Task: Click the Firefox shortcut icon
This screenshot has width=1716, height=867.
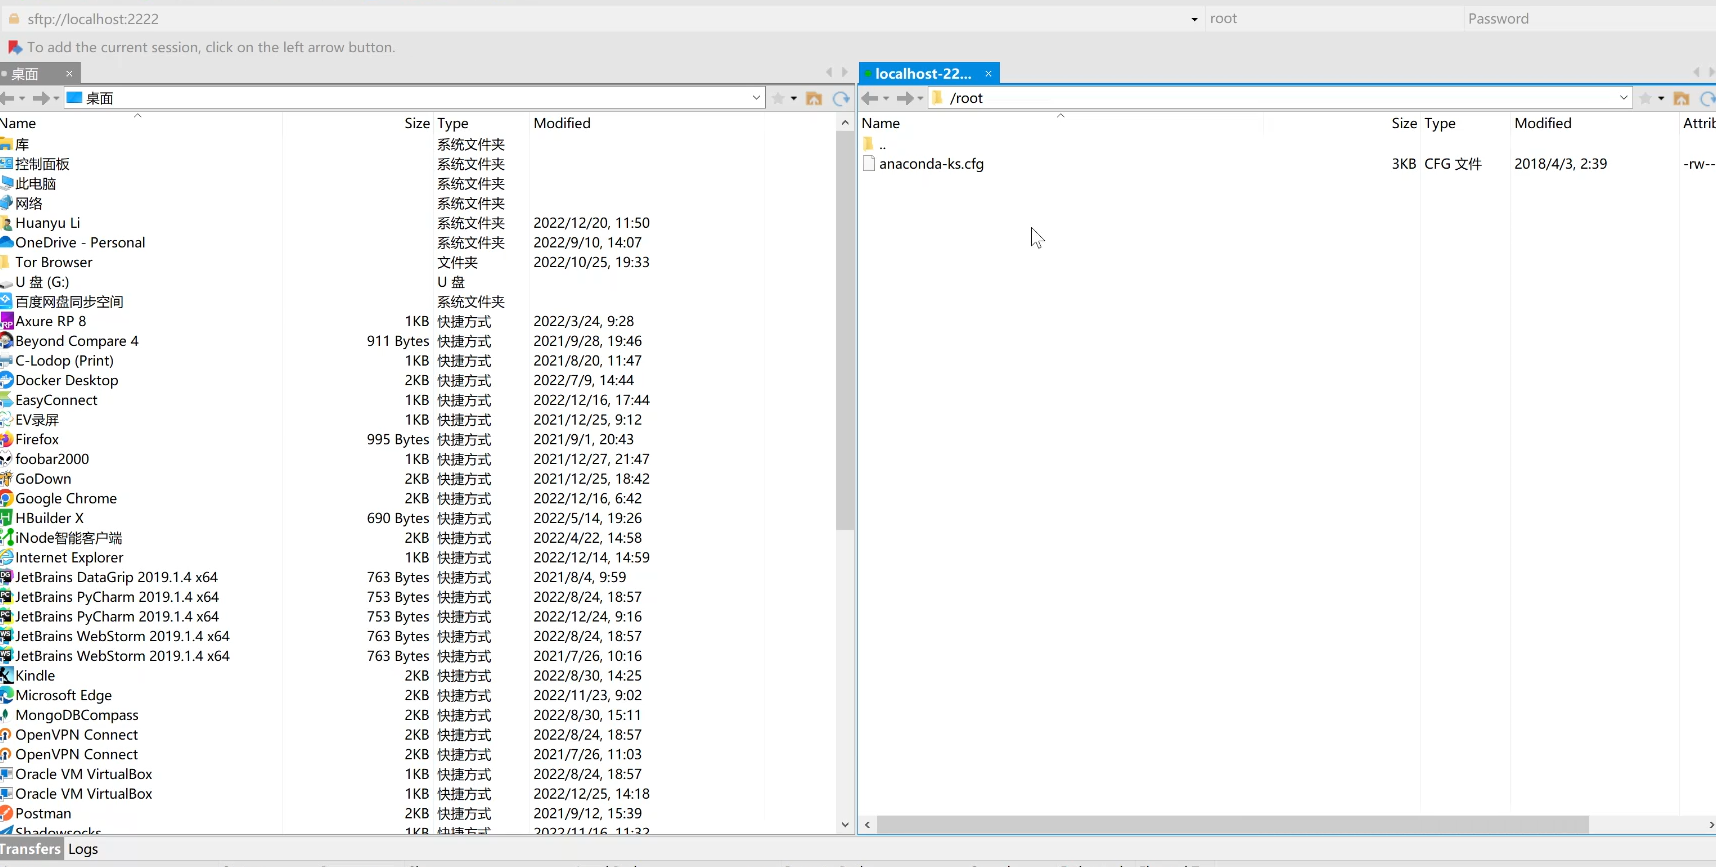Action: (x=7, y=439)
